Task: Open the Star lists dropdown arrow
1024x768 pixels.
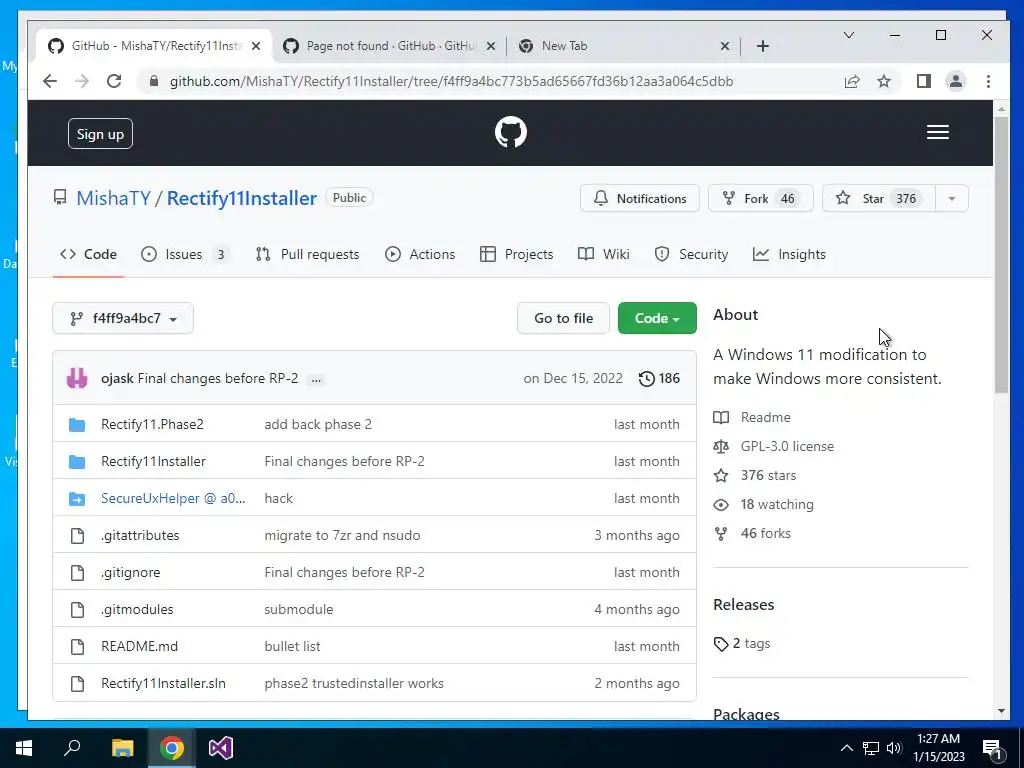Action: pos(952,199)
